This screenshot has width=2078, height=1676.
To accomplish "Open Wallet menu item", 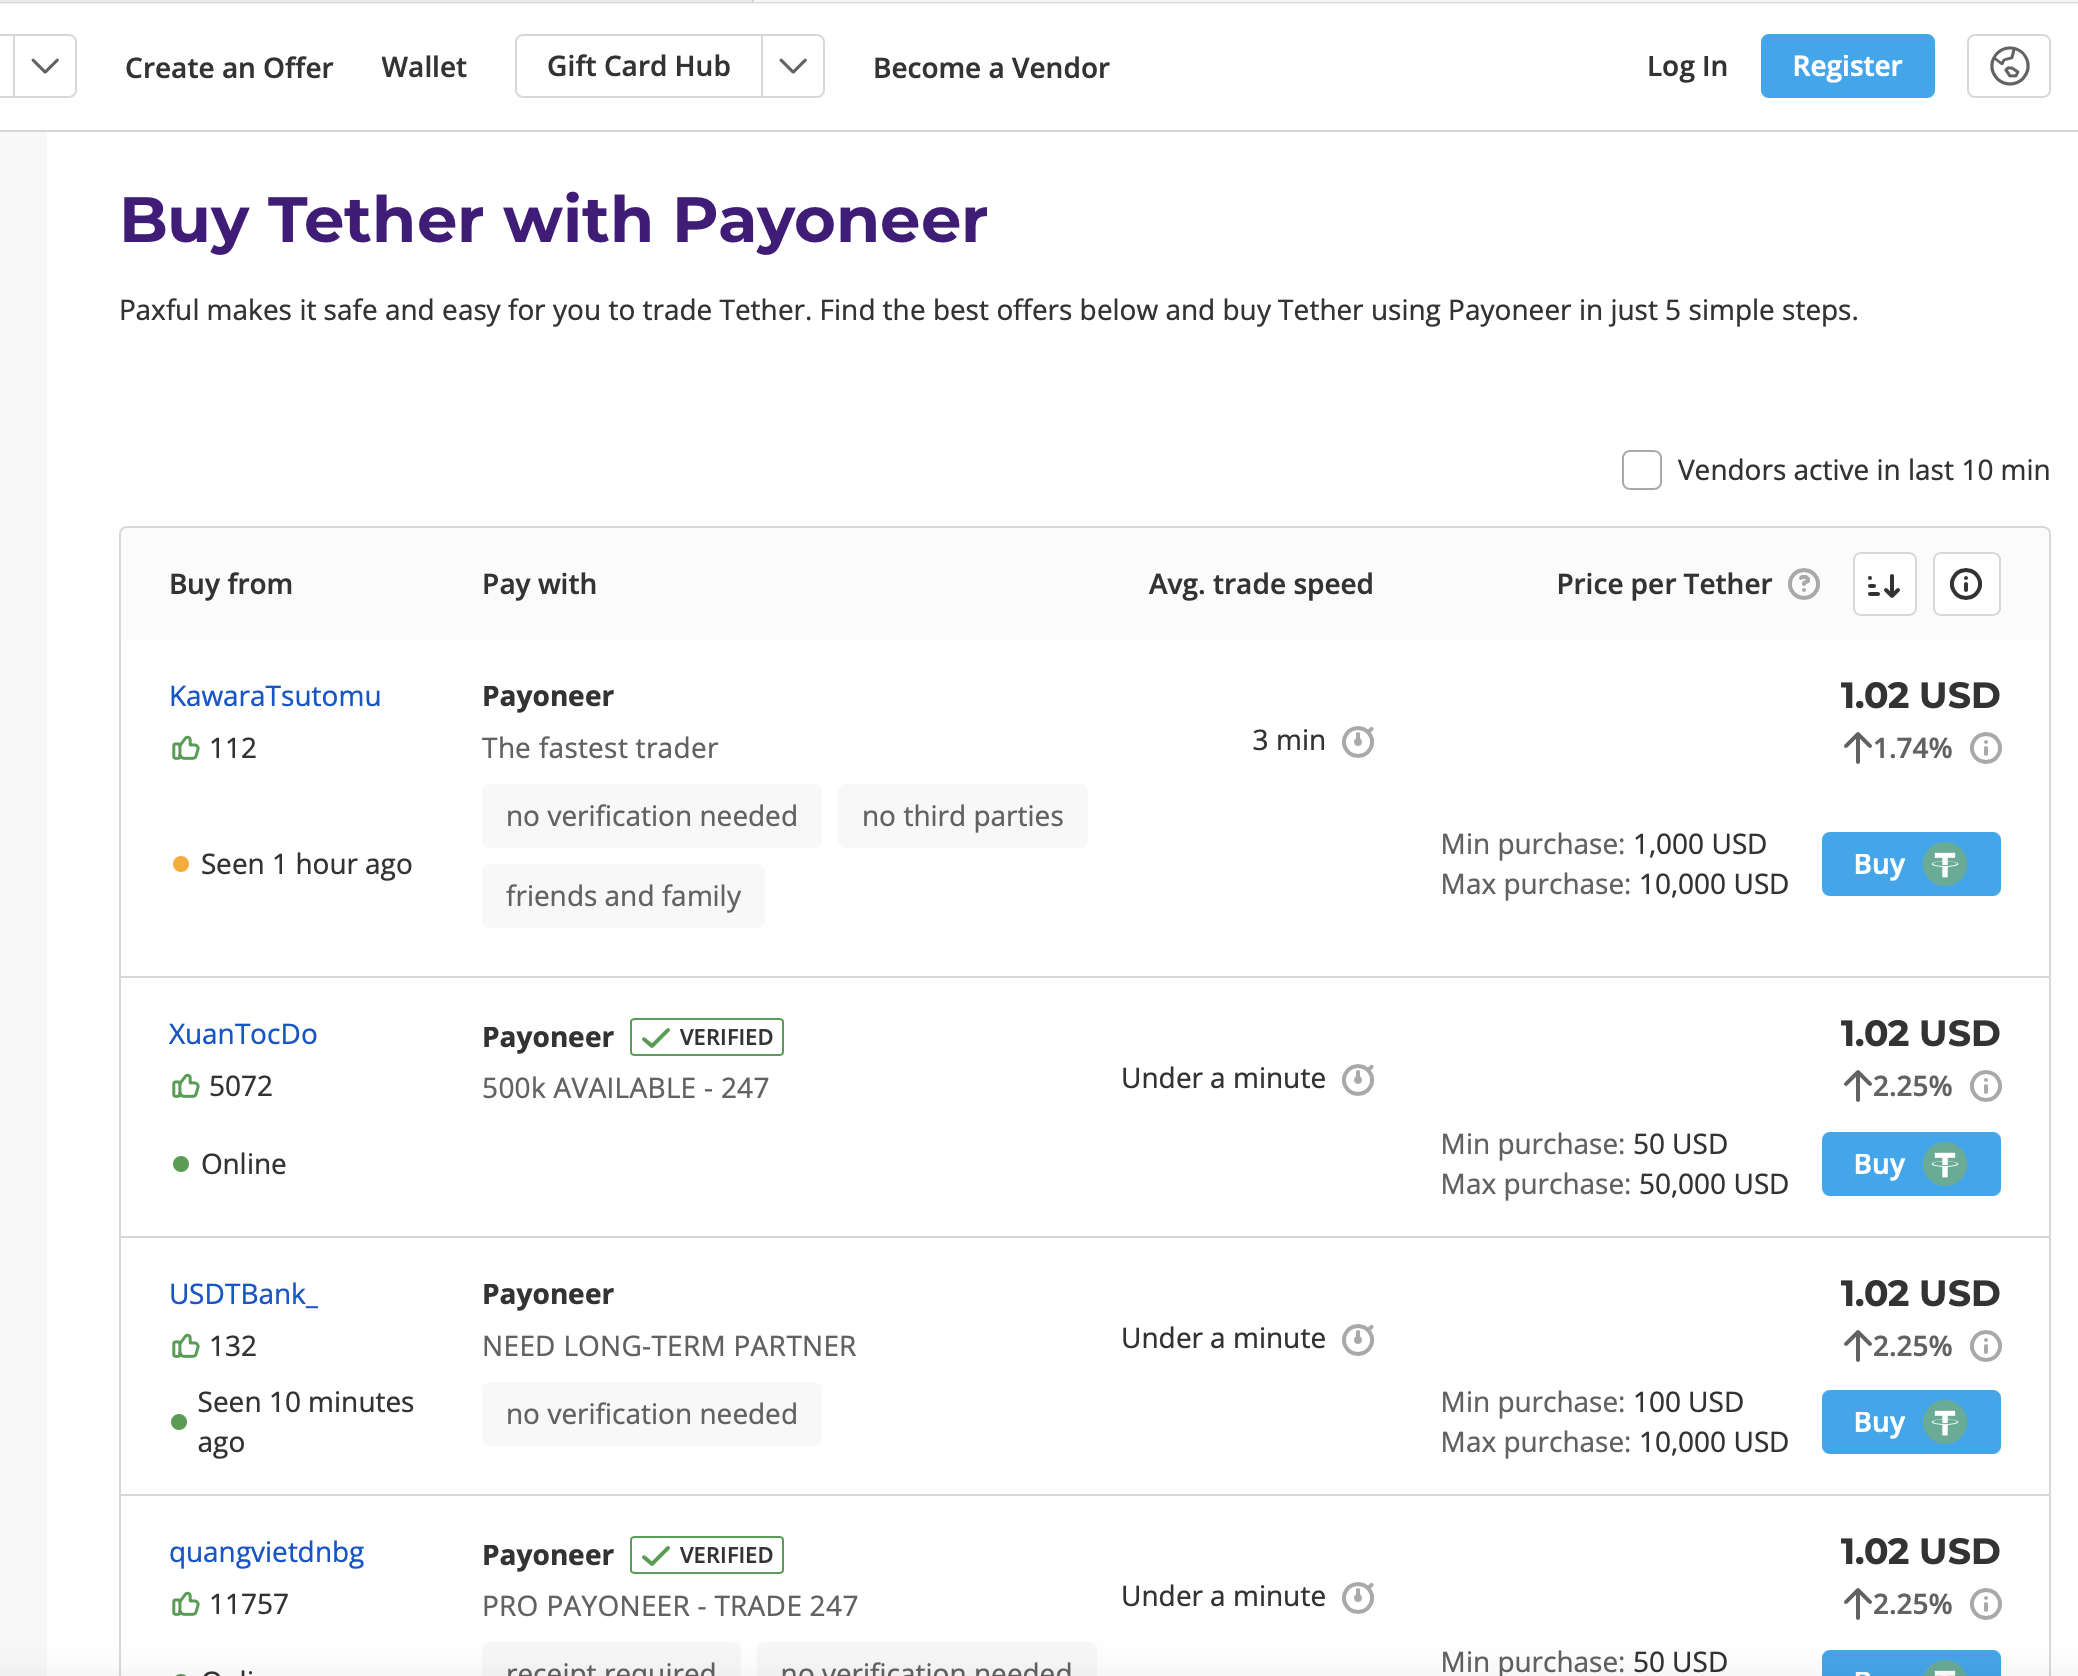I will tap(424, 67).
